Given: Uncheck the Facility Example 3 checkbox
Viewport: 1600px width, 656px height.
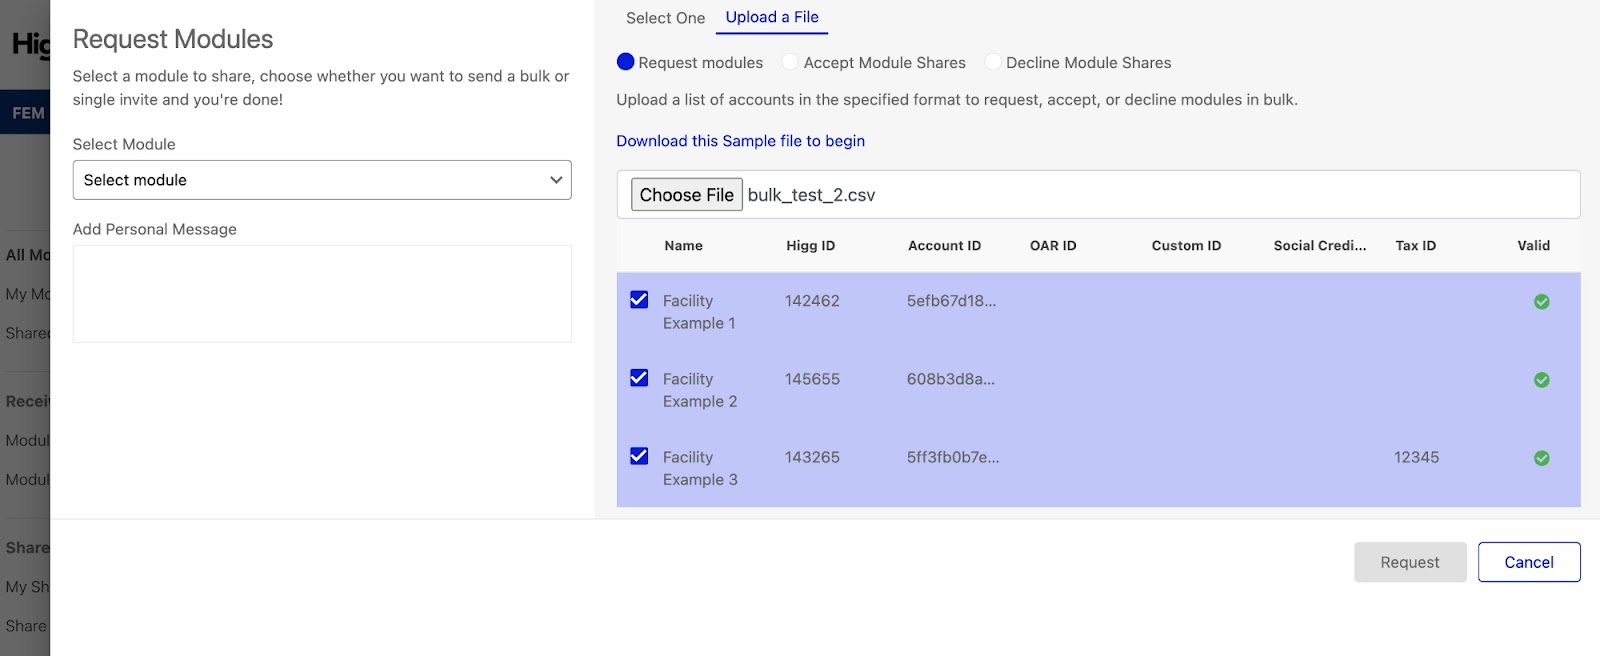Looking at the screenshot, I should point(639,456).
